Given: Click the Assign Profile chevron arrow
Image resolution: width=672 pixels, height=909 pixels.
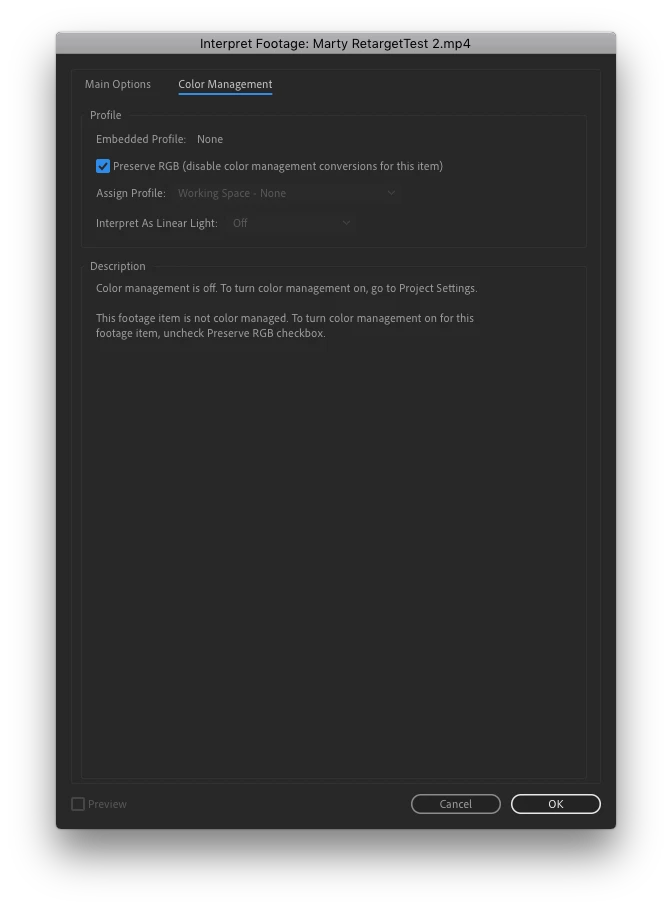Looking at the screenshot, I should (391, 193).
